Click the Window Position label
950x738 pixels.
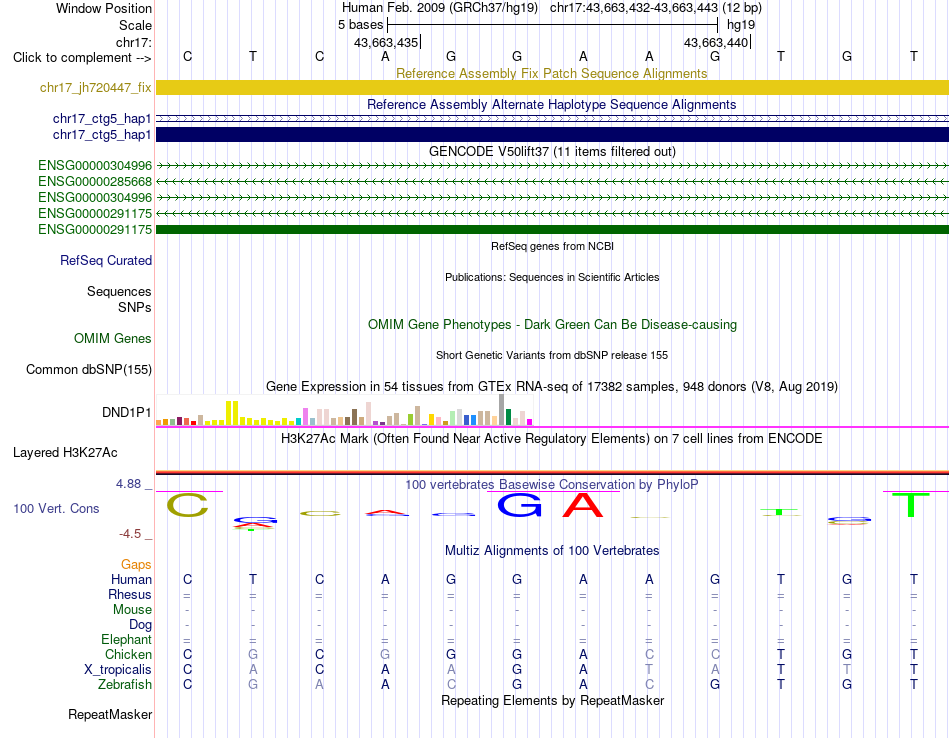coord(104,8)
